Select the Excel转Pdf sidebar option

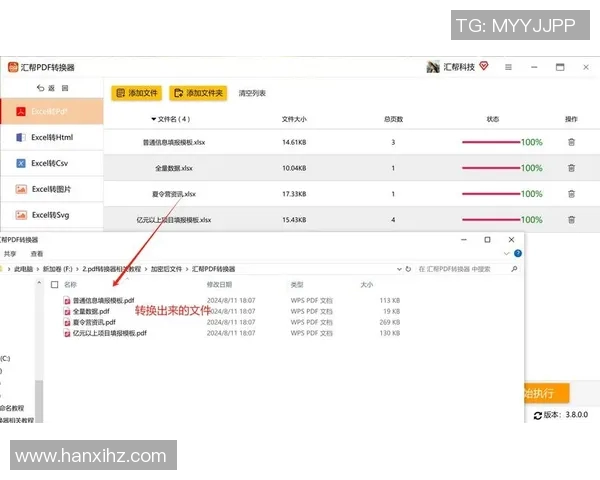point(52,111)
